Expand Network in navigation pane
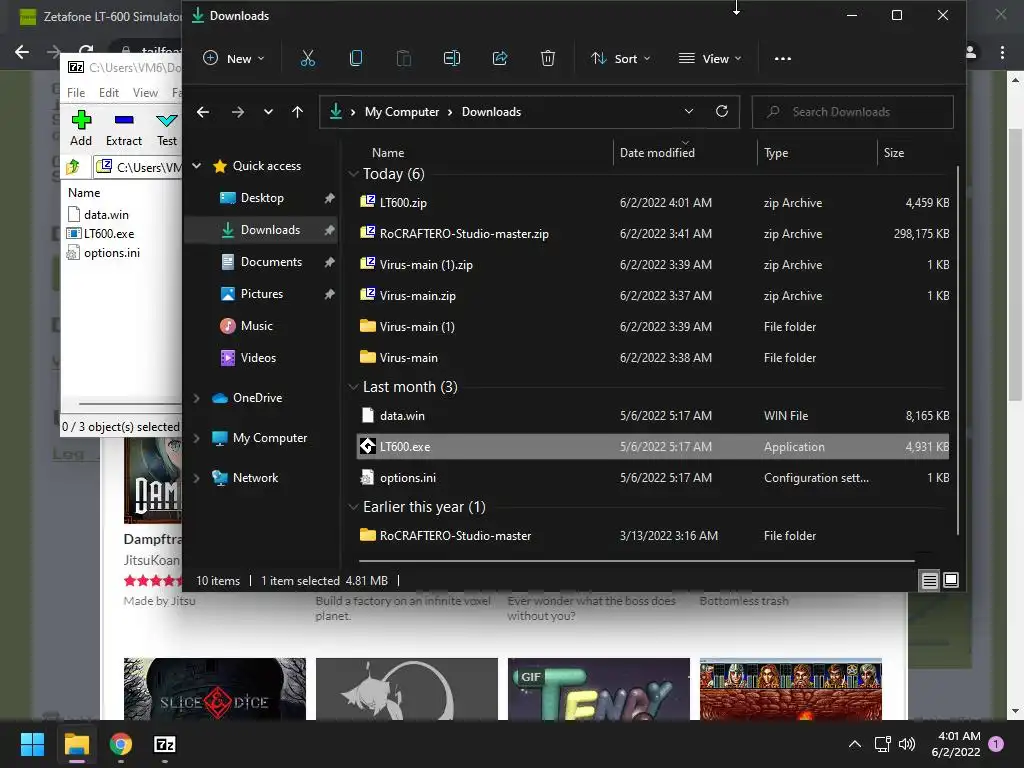This screenshot has width=1024, height=768. (197, 478)
